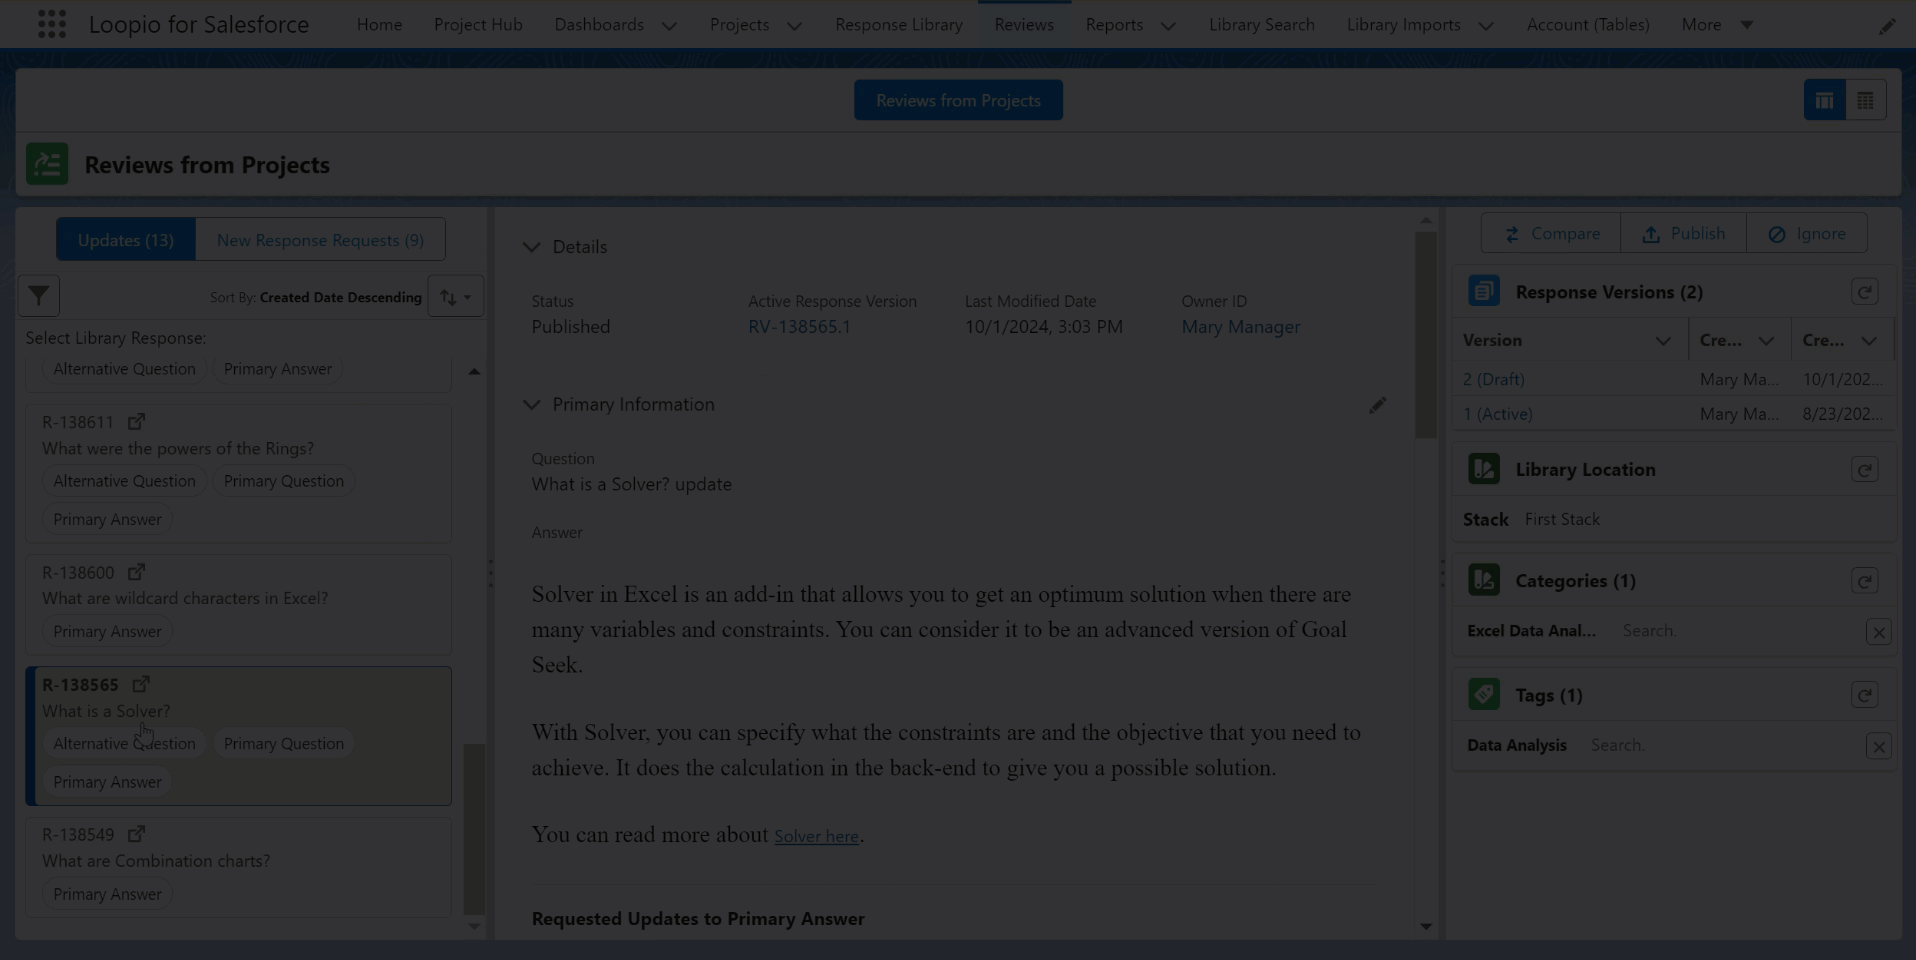Remove the Excel Data Anal... category

pos(1878,632)
